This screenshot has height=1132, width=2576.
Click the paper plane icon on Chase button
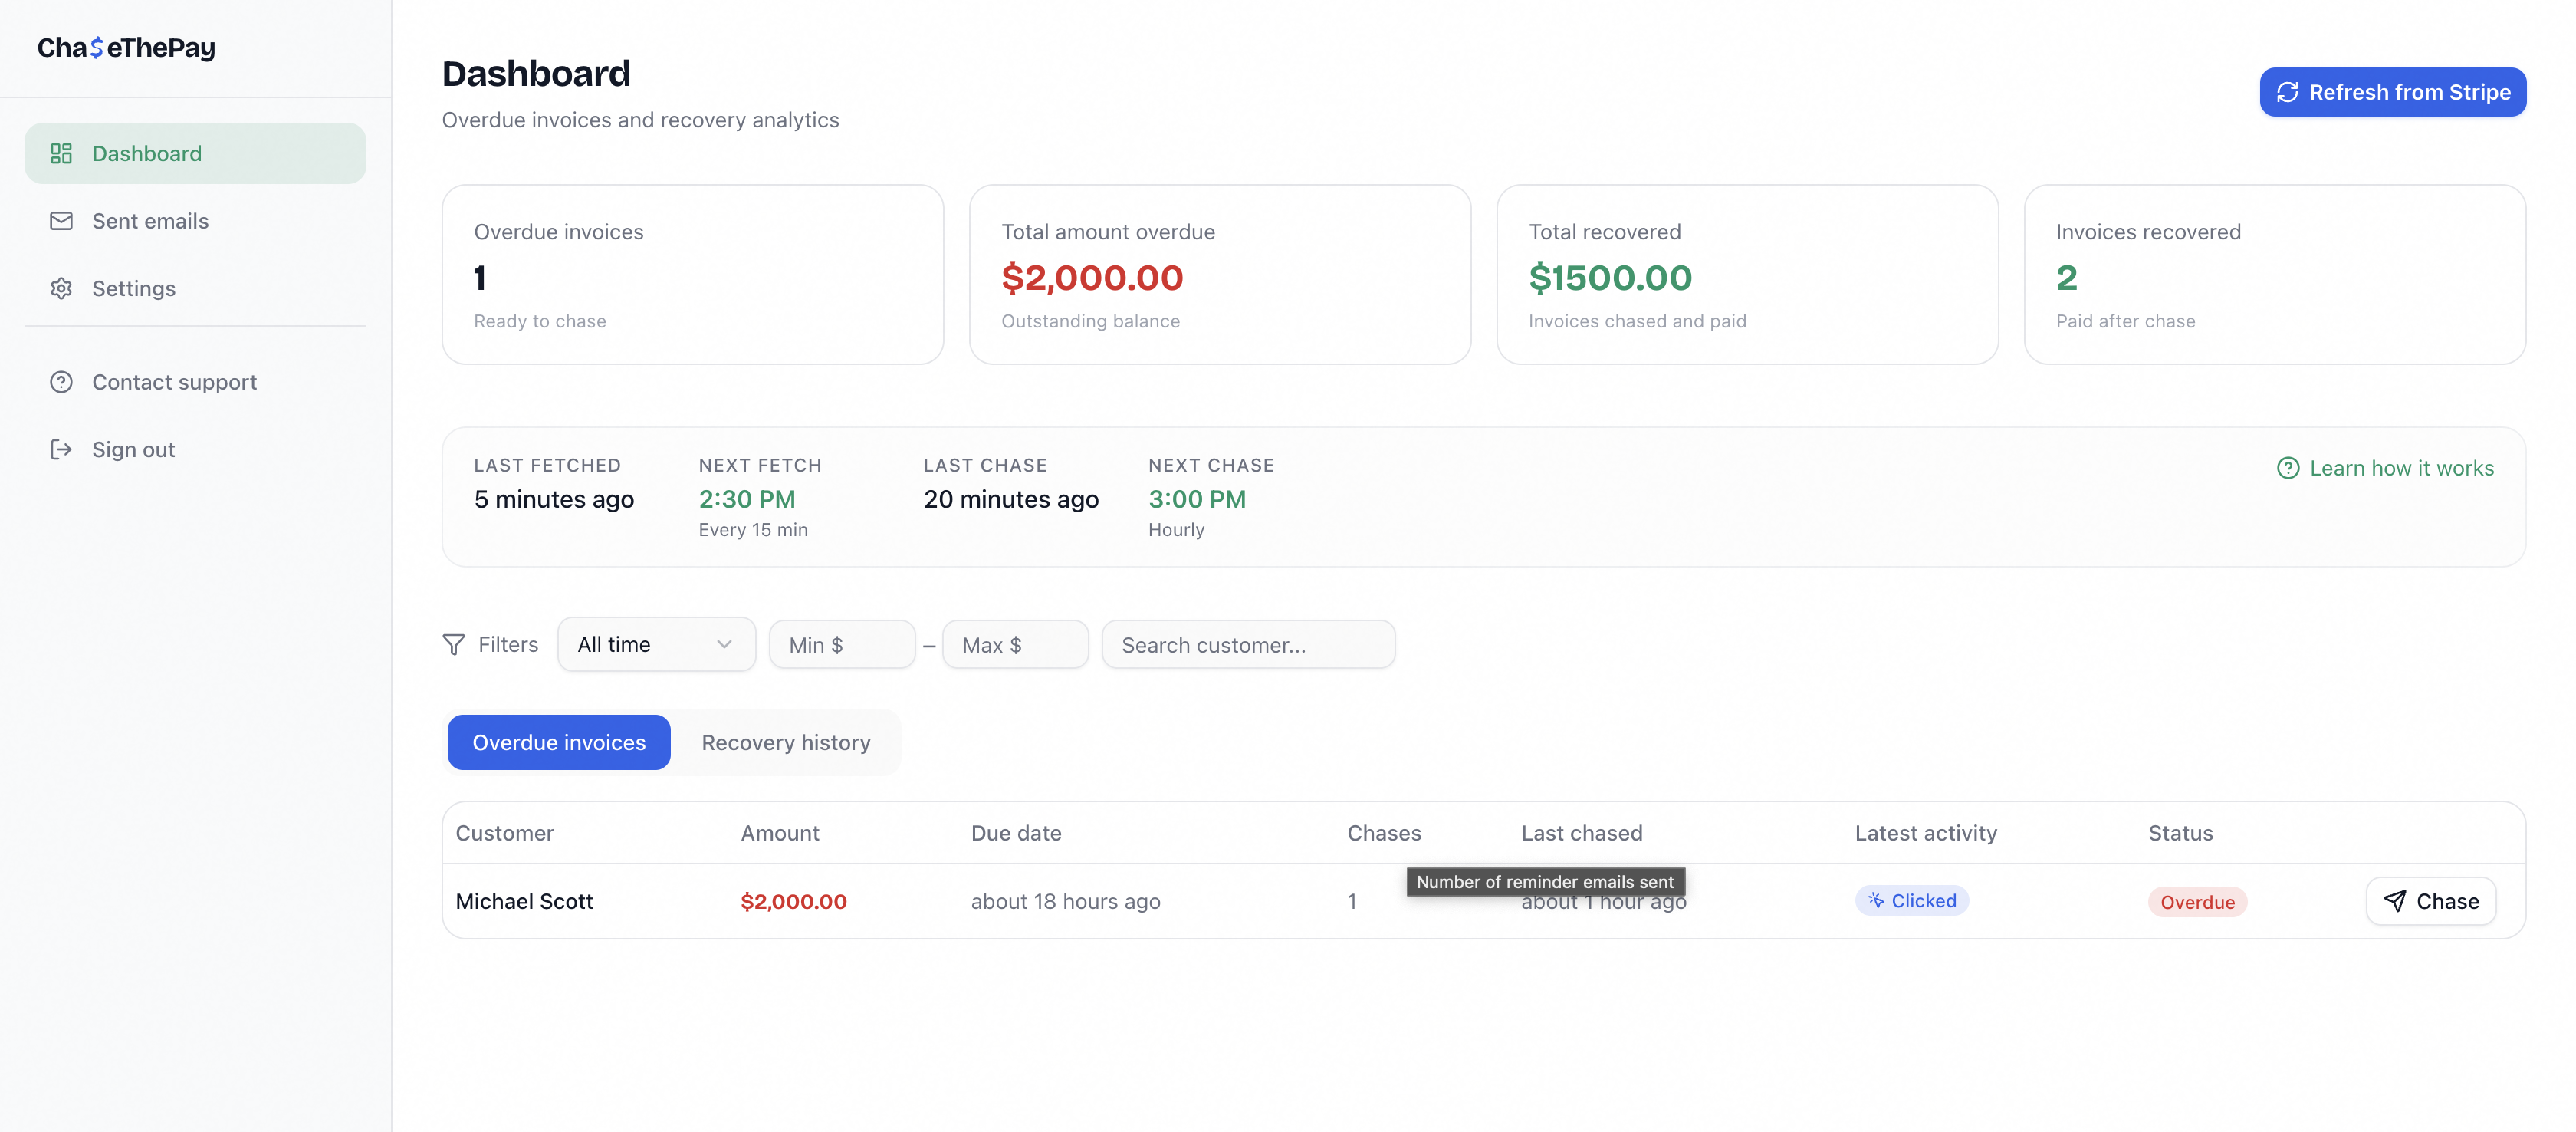[x=2394, y=901]
